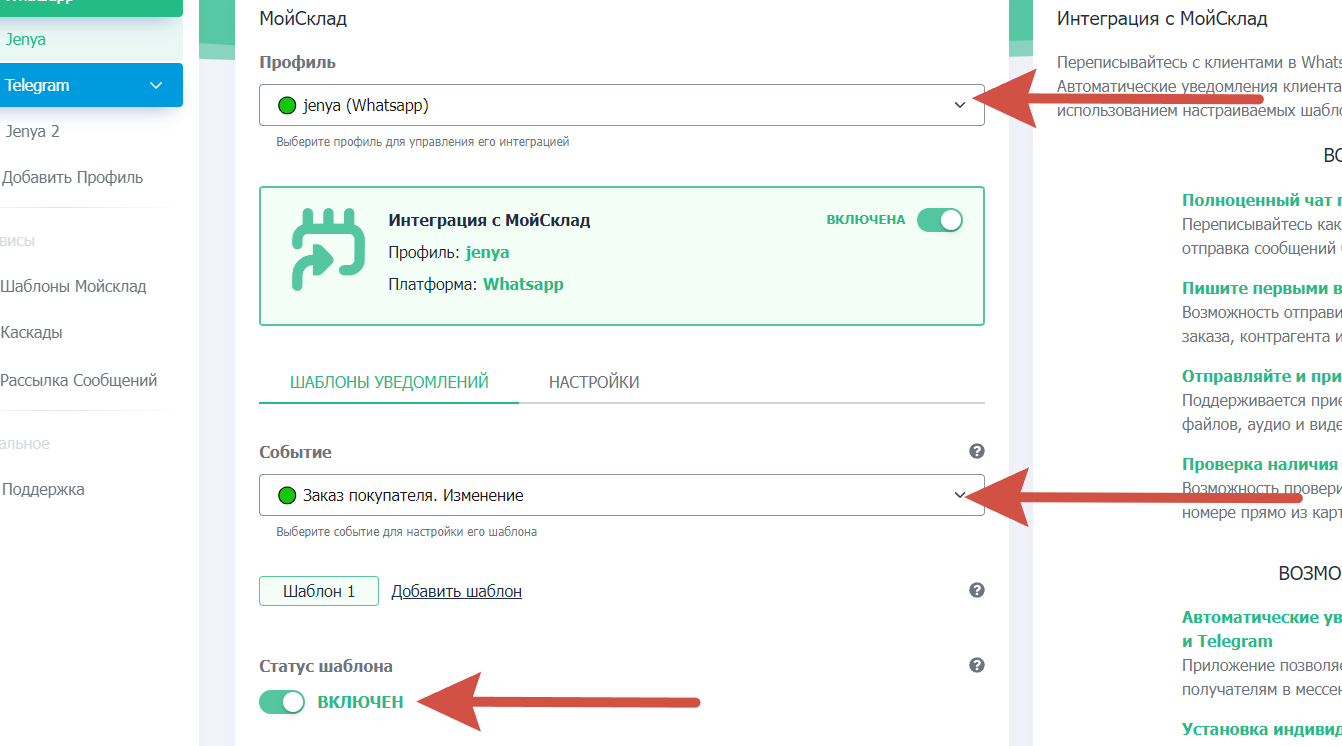Click Добавить Профиль in sidebar
The image size is (1342, 746).
[73, 177]
